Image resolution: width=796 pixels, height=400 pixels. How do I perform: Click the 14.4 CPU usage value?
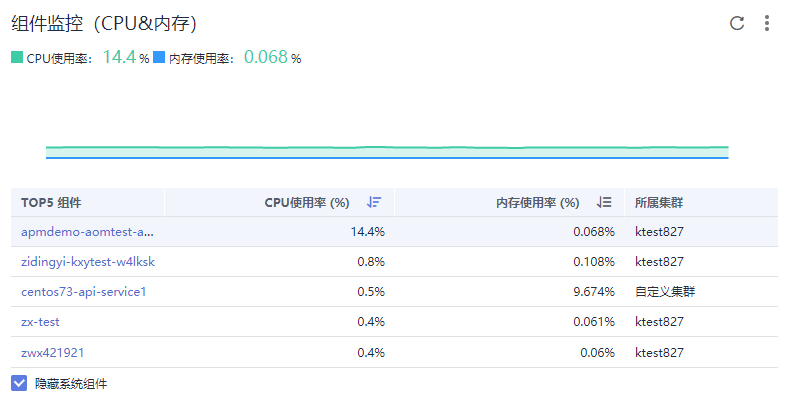(119, 57)
